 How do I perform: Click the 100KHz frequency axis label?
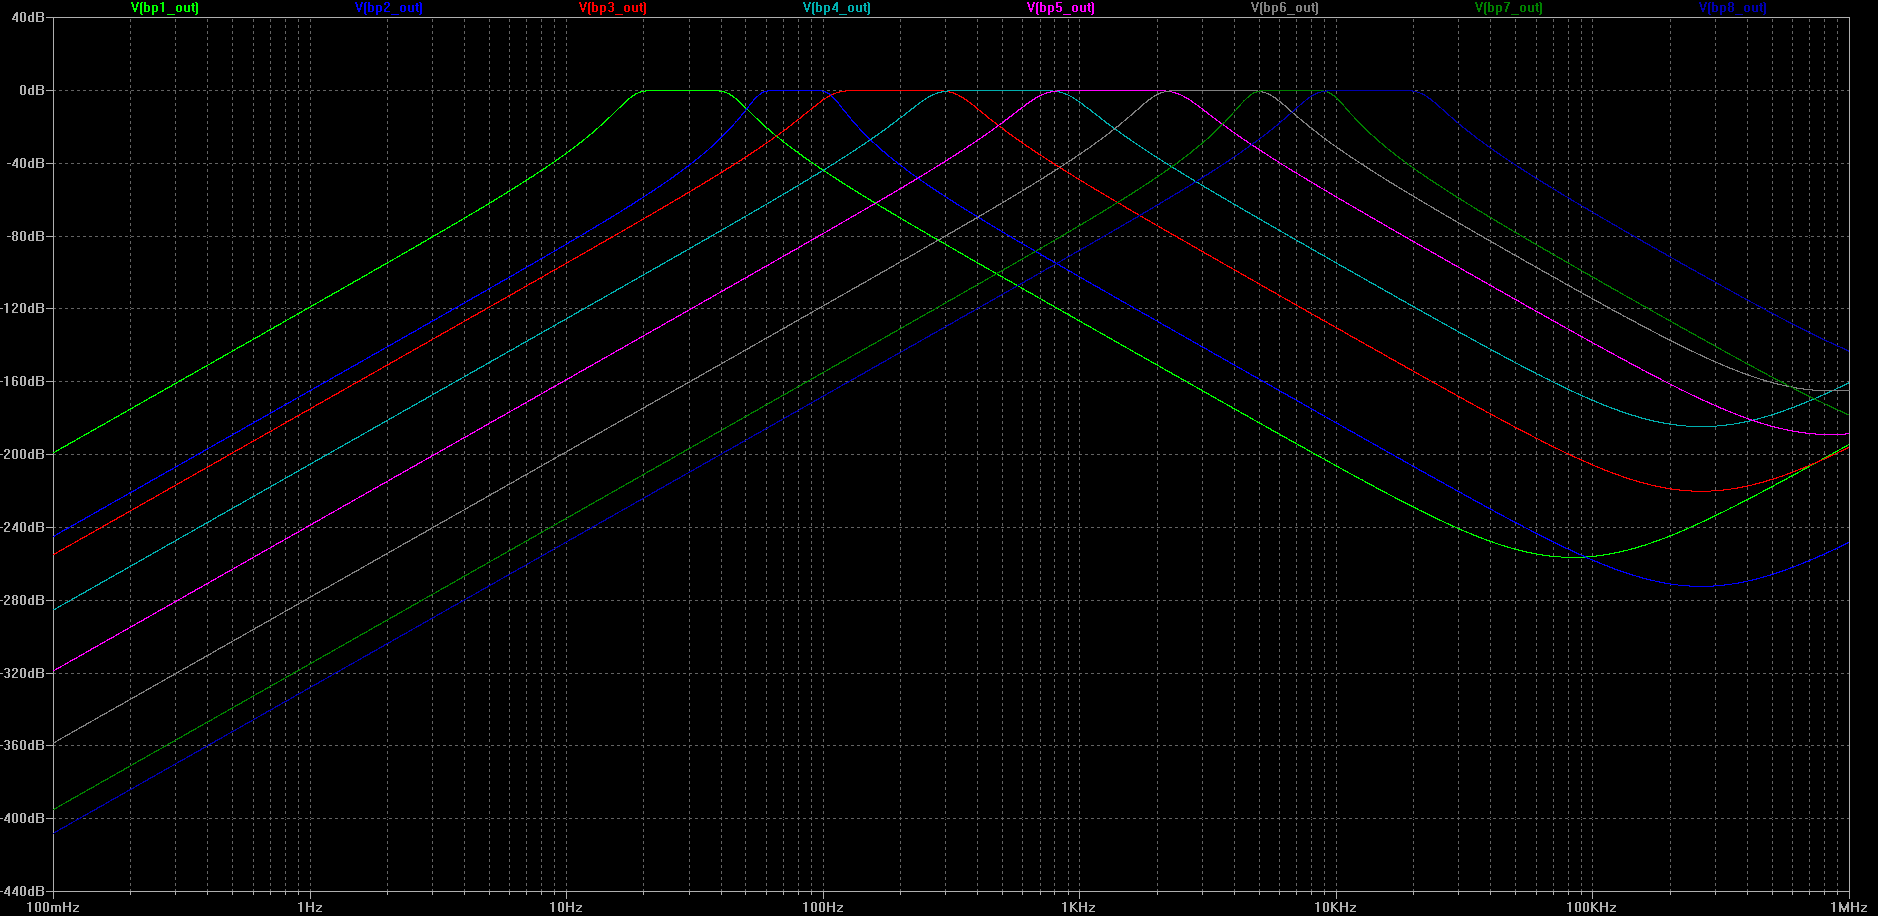(x=1592, y=908)
